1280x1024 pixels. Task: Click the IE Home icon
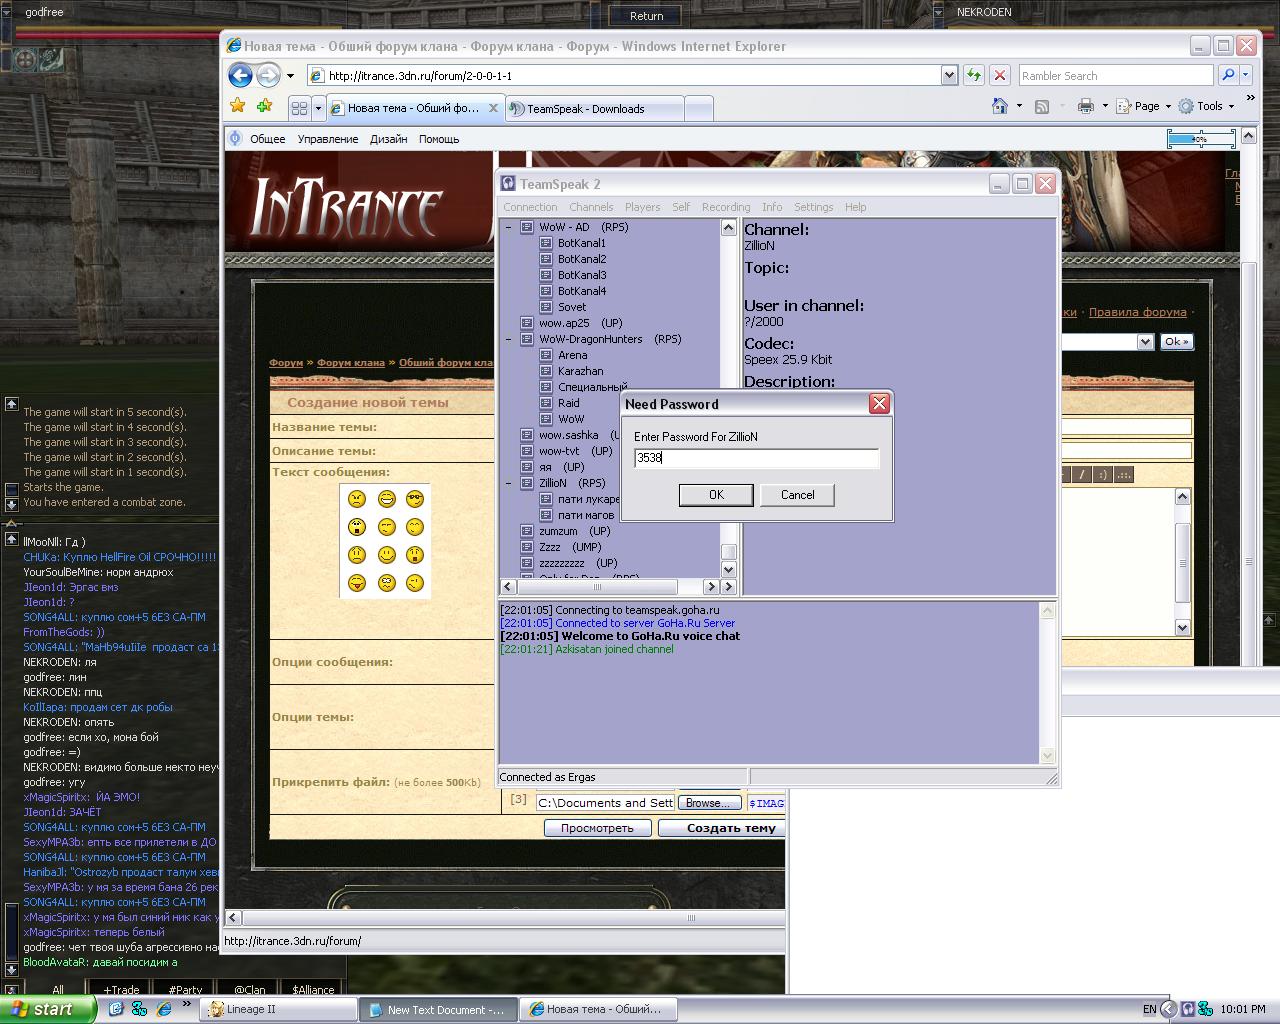999,106
